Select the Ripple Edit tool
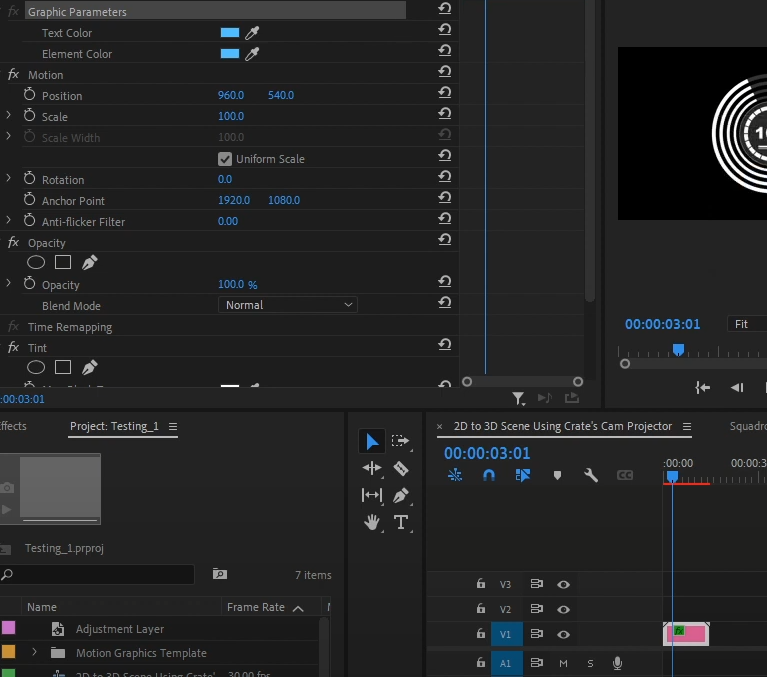767x677 pixels. point(372,468)
